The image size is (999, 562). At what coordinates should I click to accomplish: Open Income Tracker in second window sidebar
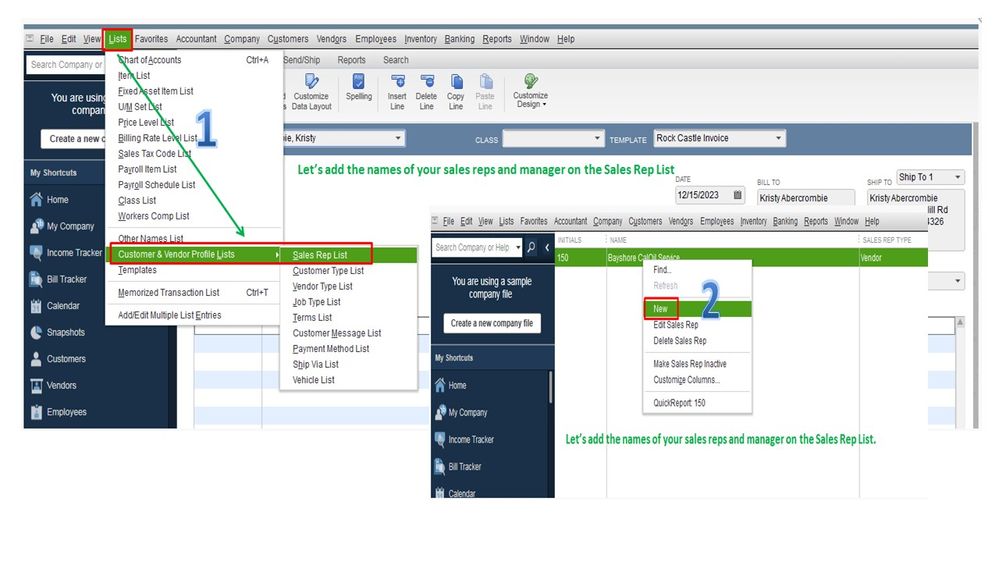[x=464, y=440]
